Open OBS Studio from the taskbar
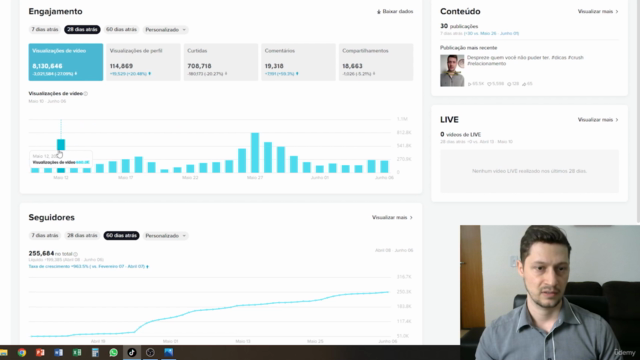The image size is (640, 360). point(150,353)
